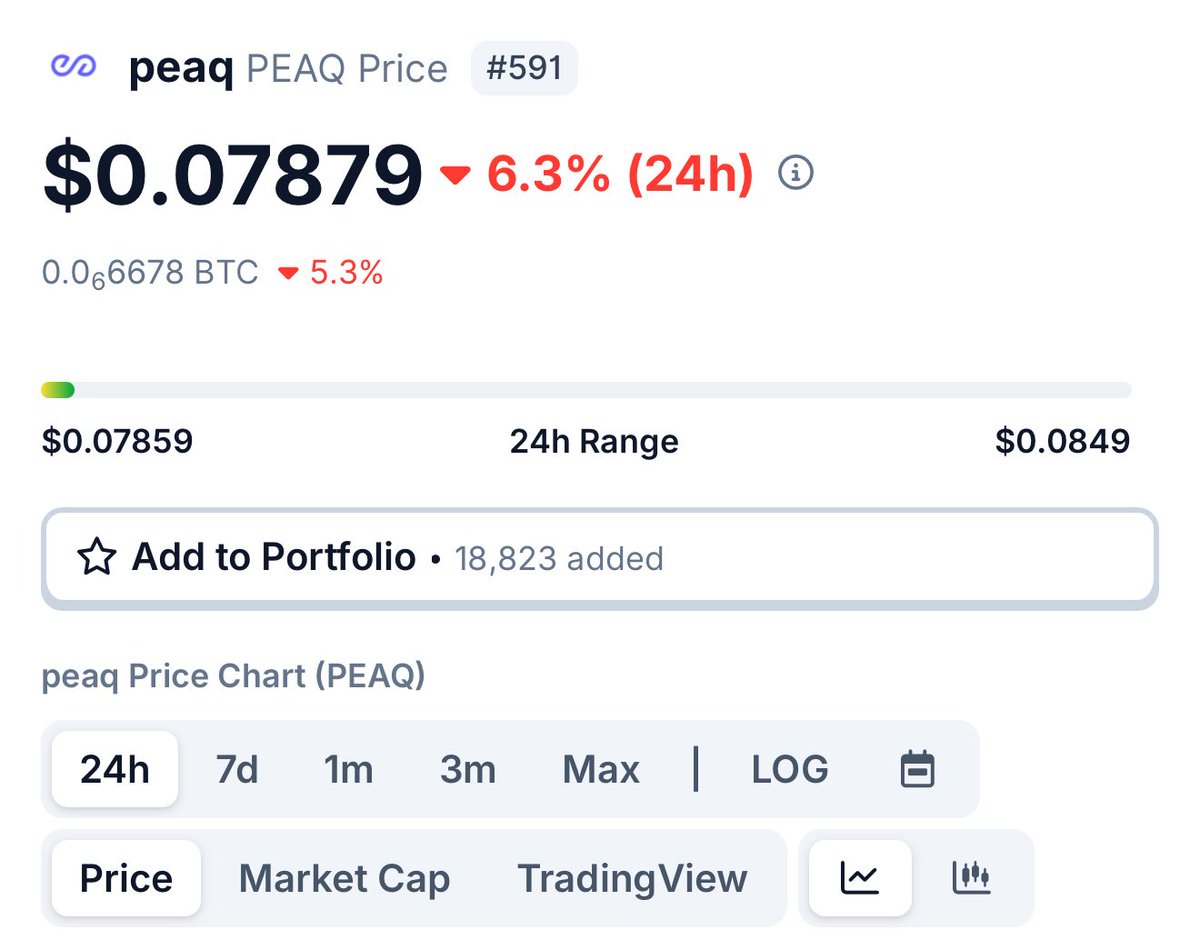Screen dimensions: 1200x950
Task: Click the 24h Range progress bar
Action: click(586, 390)
